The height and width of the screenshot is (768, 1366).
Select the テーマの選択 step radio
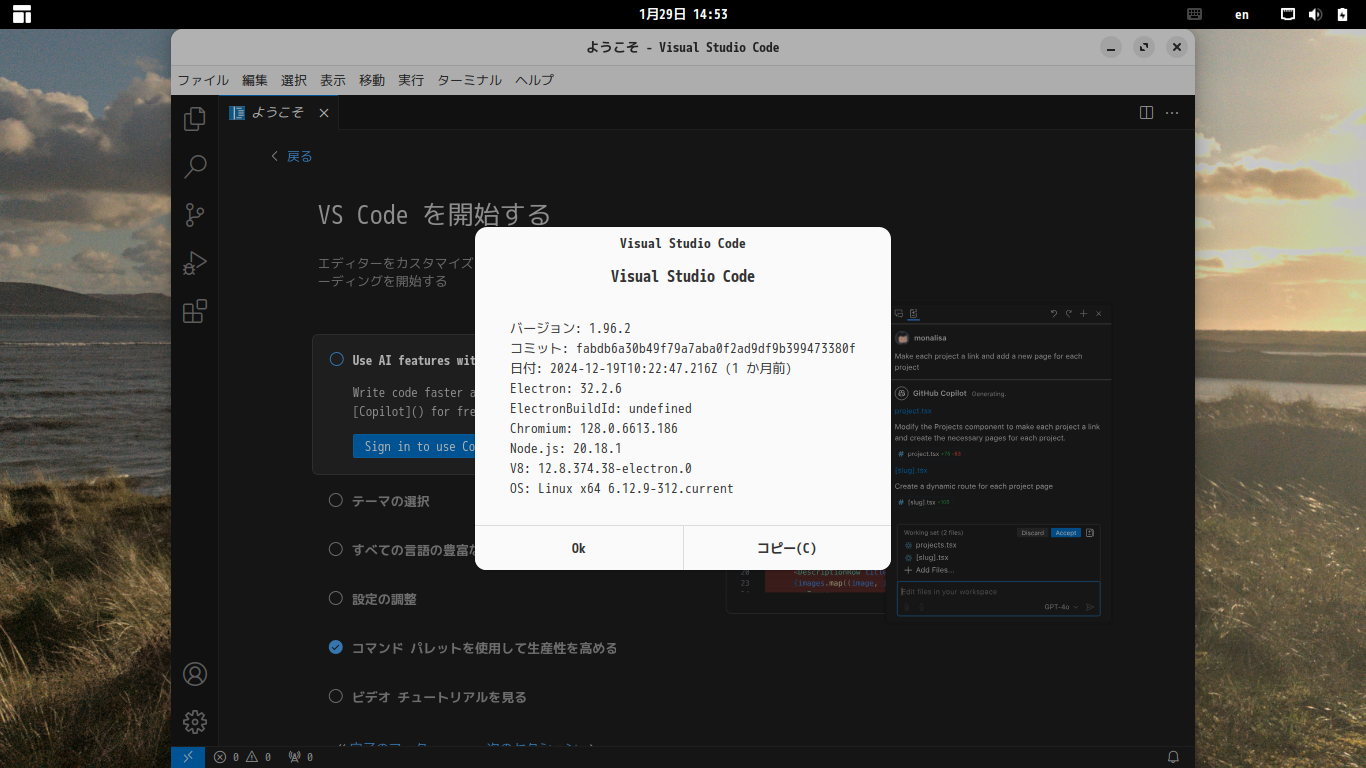(x=336, y=500)
